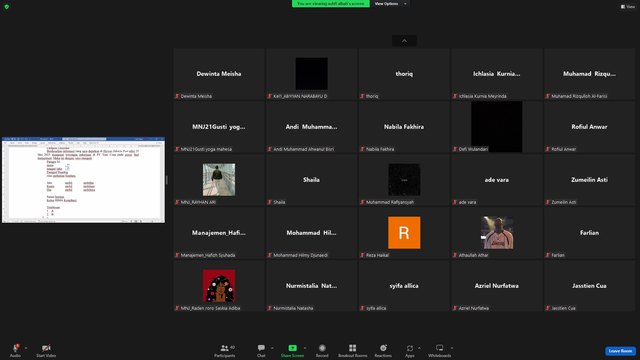
Task: Start Video camera icon
Action: [x=46, y=348]
